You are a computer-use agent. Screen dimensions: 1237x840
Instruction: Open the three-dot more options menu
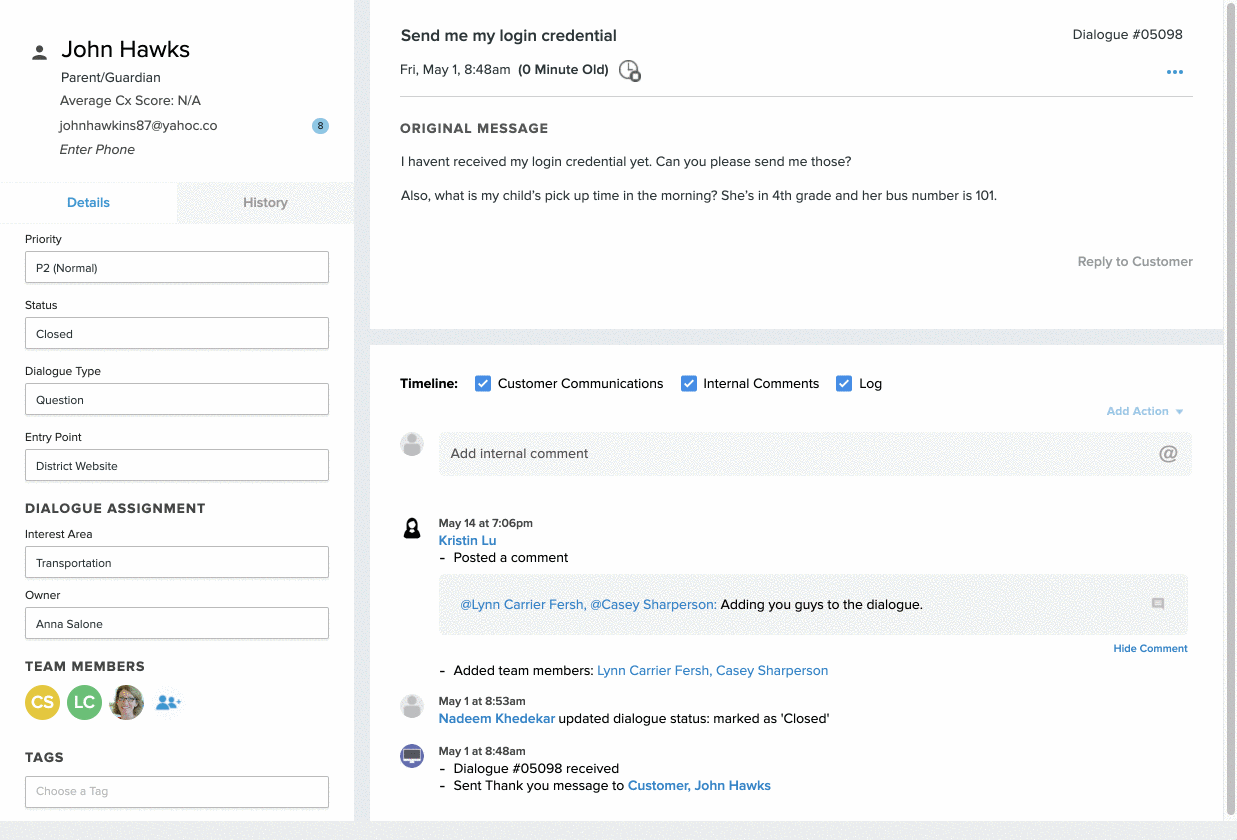[1174, 72]
